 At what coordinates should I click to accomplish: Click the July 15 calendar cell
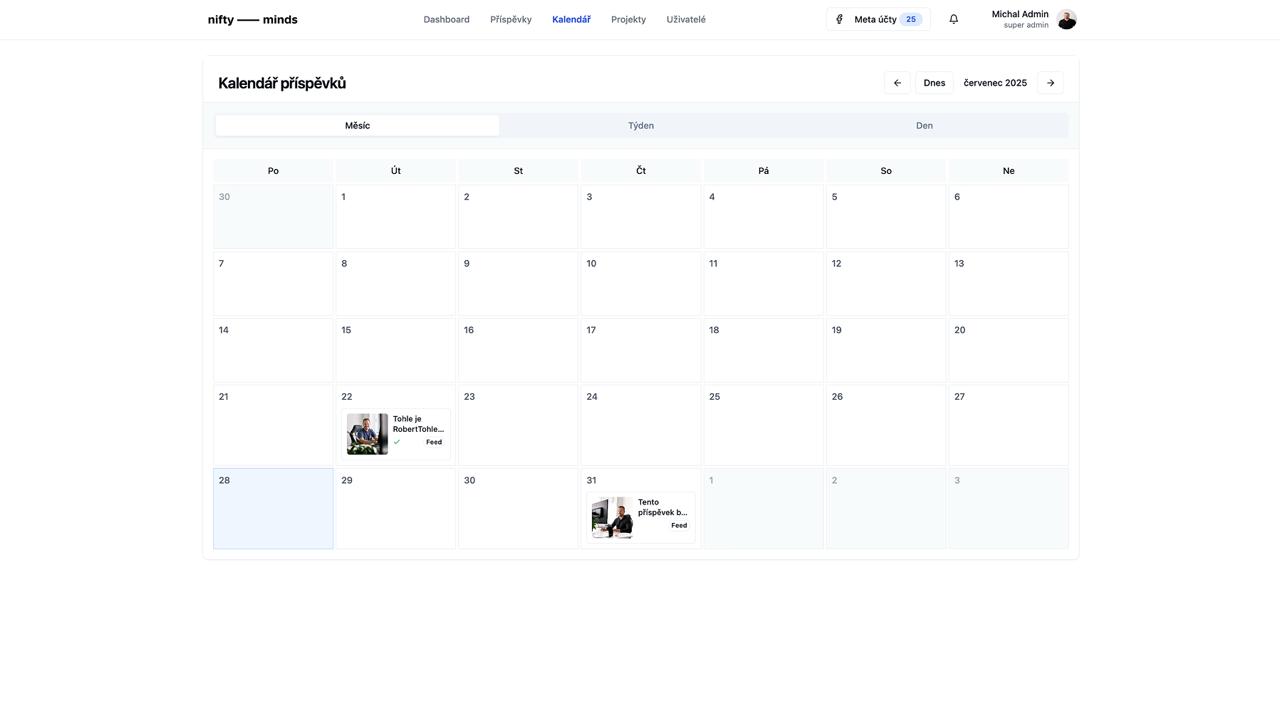(x=395, y=350)
